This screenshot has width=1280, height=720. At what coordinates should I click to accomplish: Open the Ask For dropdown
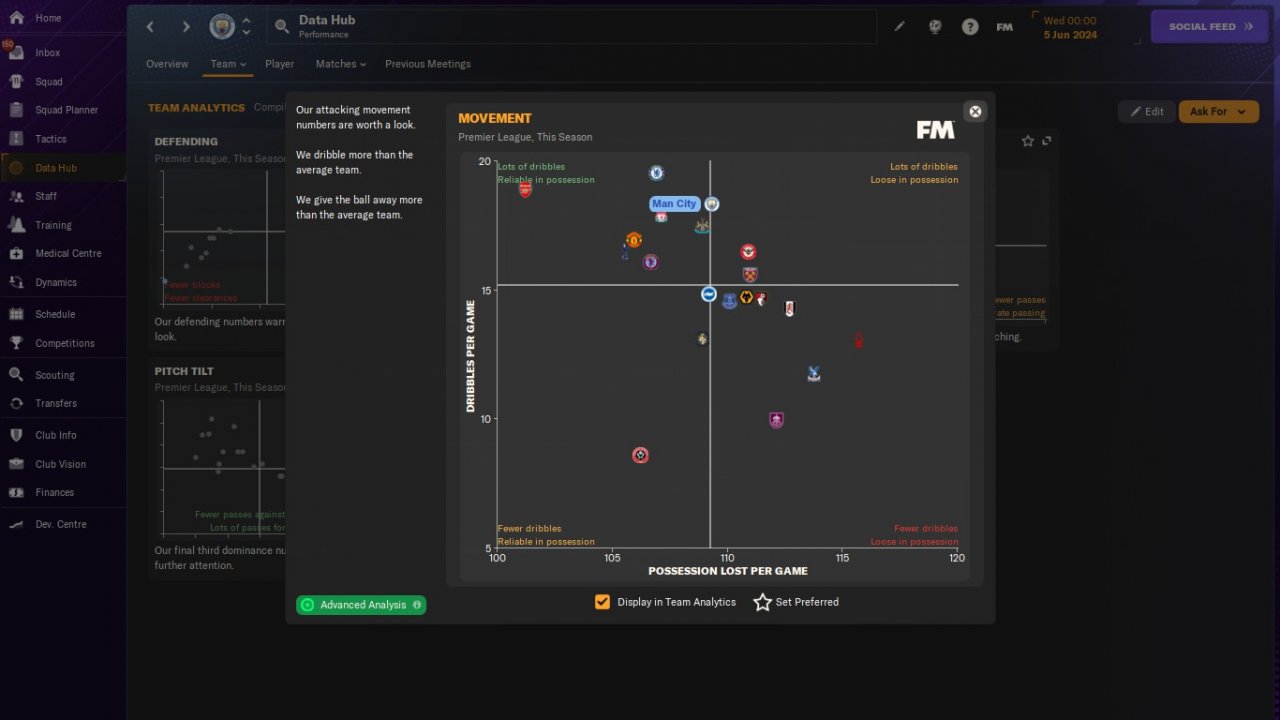(1218, 112)
